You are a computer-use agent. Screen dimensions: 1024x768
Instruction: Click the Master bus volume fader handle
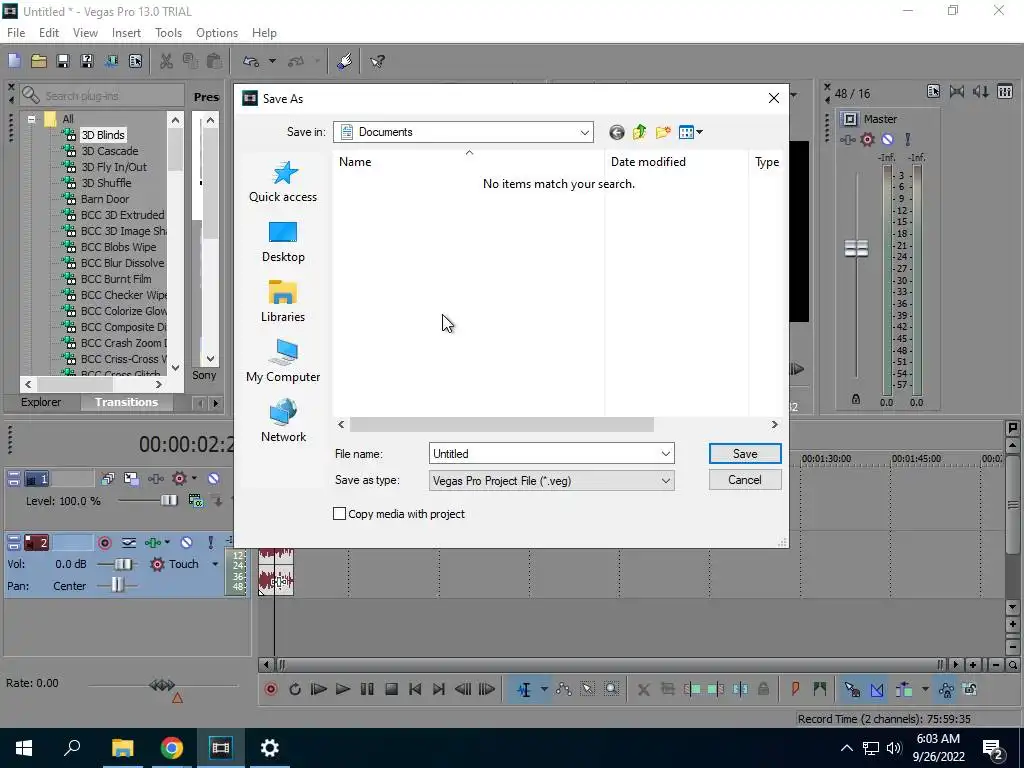click(856, 248)
